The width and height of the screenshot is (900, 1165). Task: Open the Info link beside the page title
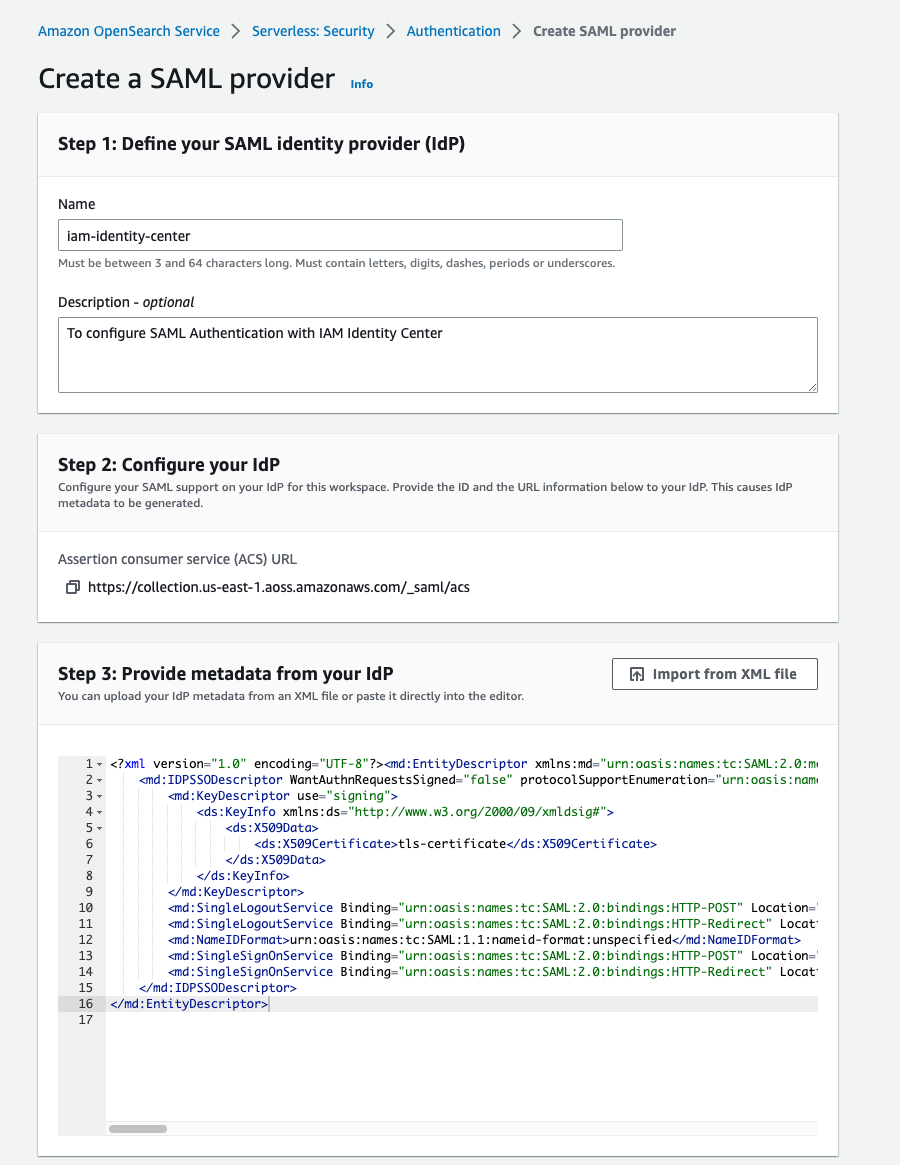pos(362,84)
